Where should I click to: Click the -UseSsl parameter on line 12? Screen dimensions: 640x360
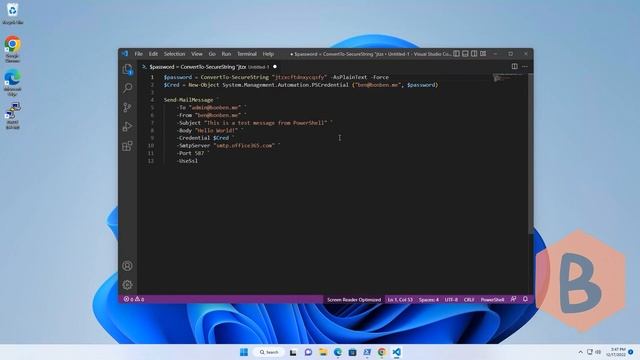point(188,161)
